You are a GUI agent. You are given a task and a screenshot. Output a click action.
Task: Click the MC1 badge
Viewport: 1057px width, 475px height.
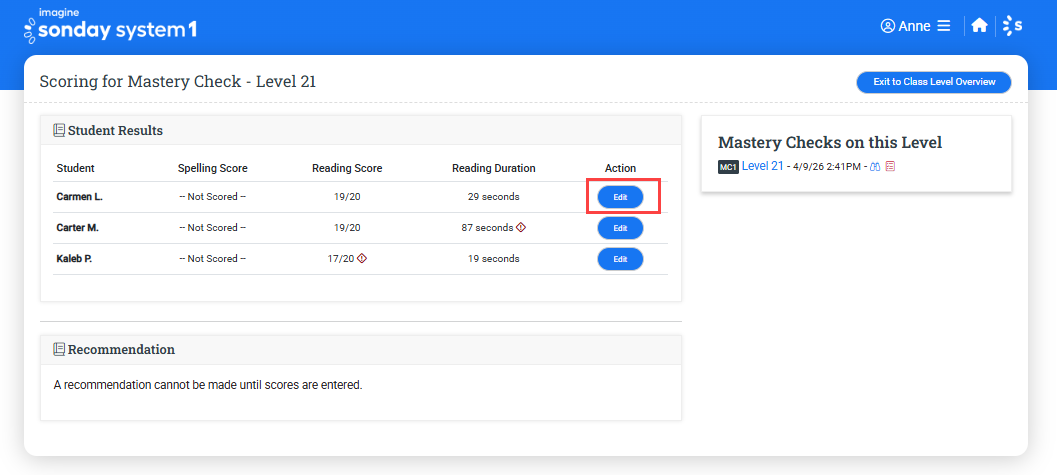[728, 167]
